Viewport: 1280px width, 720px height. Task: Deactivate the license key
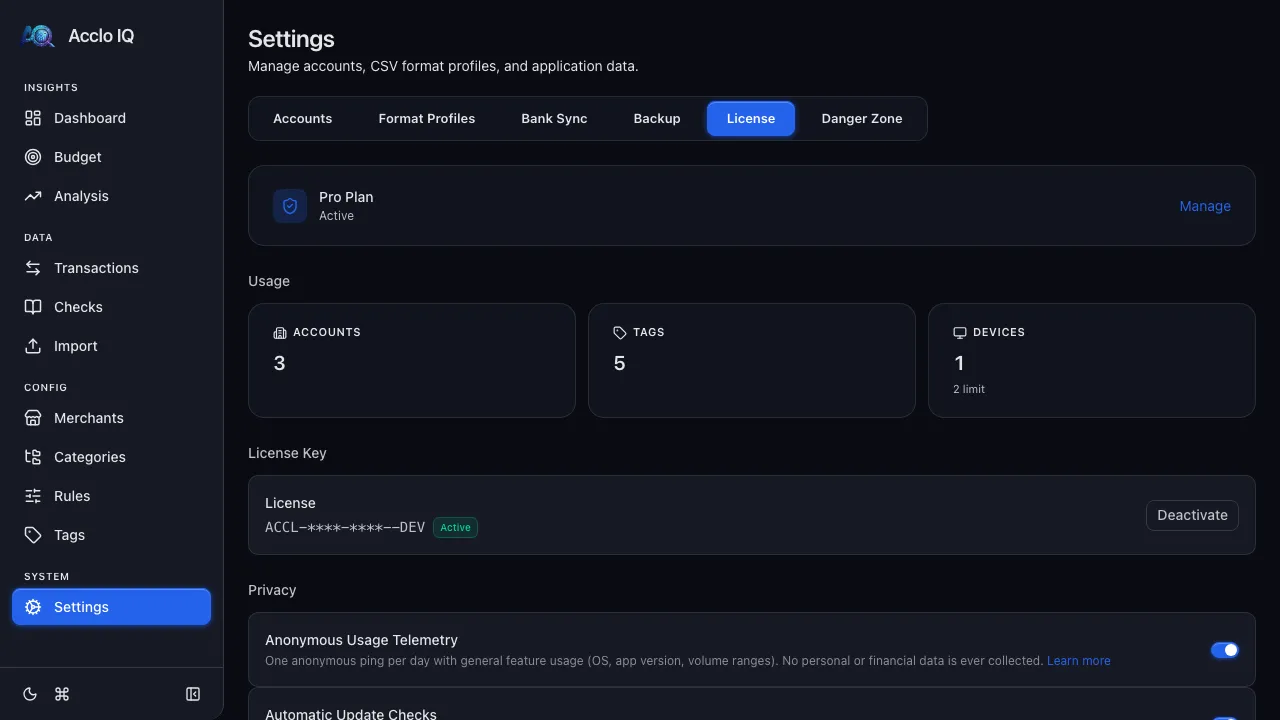[1192, 515]
